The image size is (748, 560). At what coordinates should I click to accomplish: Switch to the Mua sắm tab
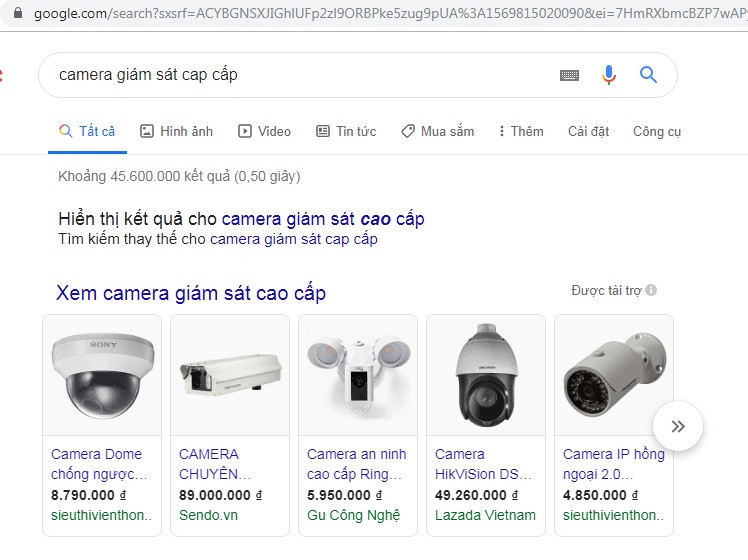tap(437, 131)
